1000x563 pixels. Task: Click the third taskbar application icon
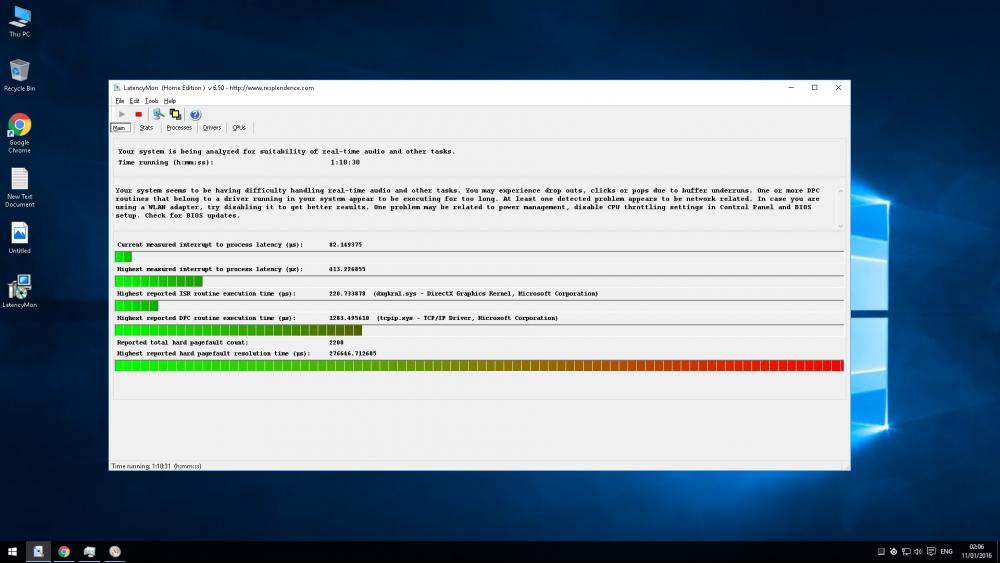point(89,552)
